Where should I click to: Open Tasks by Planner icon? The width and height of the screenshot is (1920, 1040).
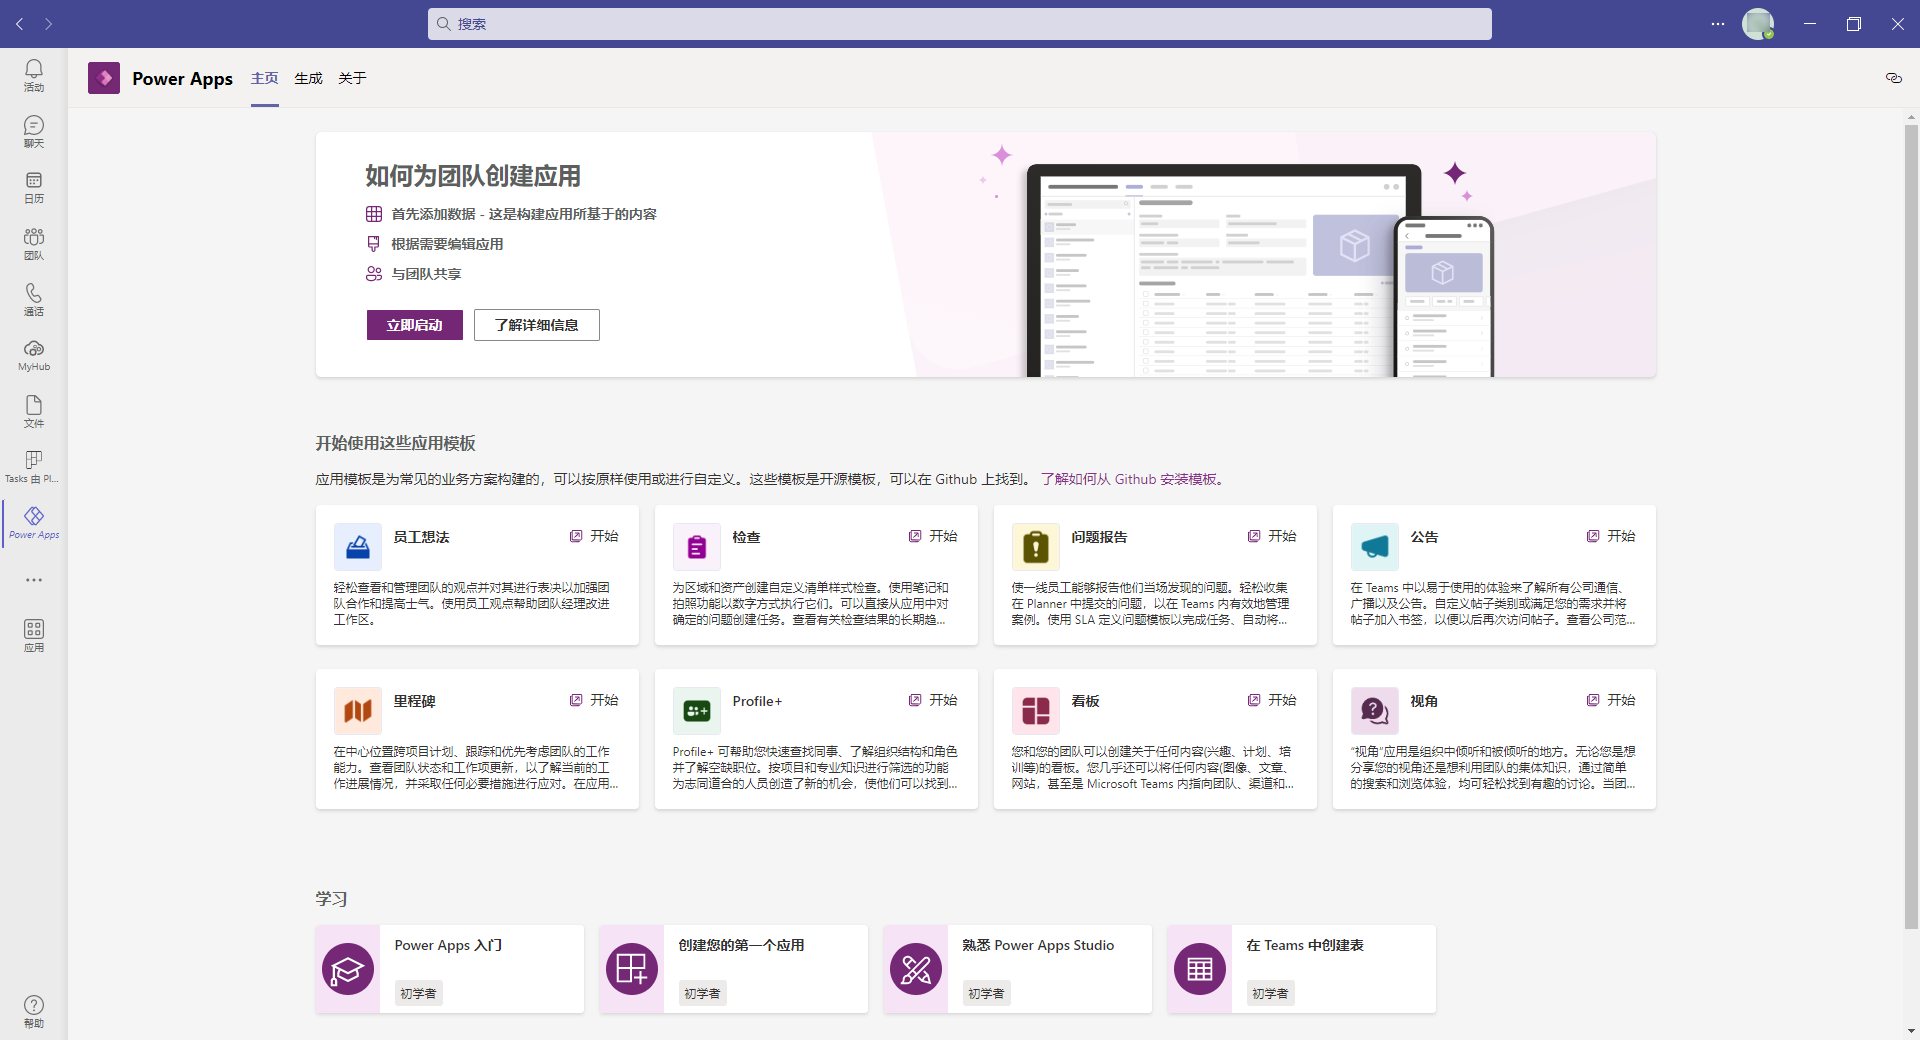click(34, 466)
